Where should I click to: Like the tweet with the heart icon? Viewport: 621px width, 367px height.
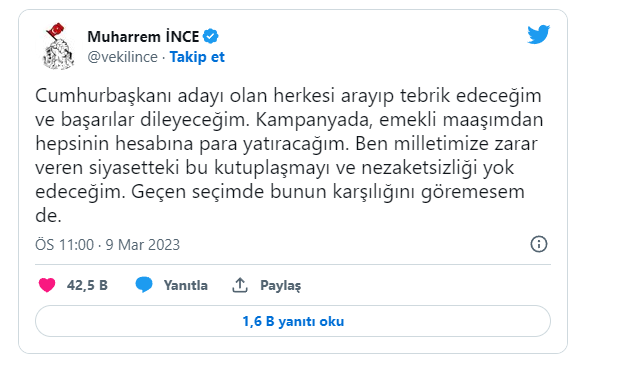47,285
